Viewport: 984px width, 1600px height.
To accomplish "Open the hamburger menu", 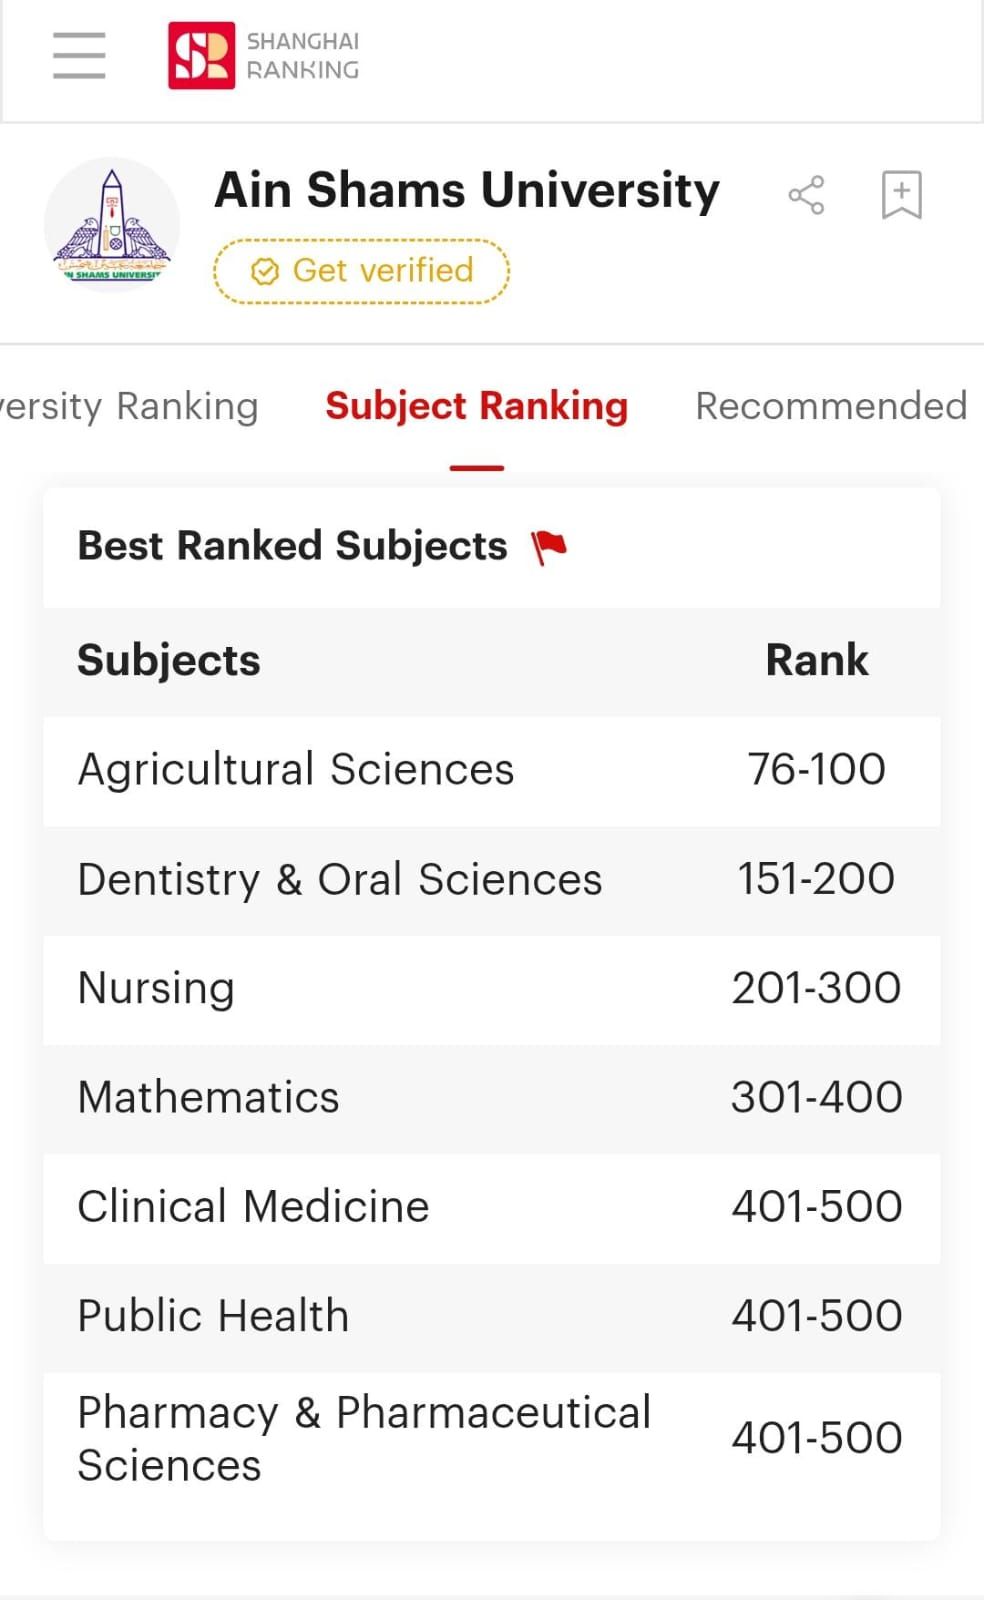I will click(x=79, y=55).
